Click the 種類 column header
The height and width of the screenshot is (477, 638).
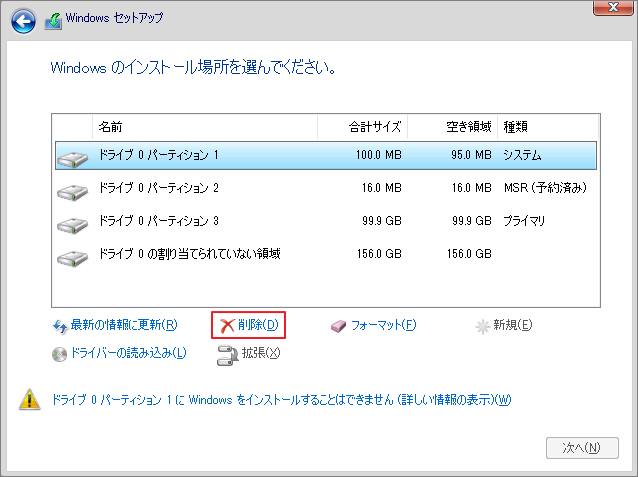pyautogui.click(x=548, y=127)
